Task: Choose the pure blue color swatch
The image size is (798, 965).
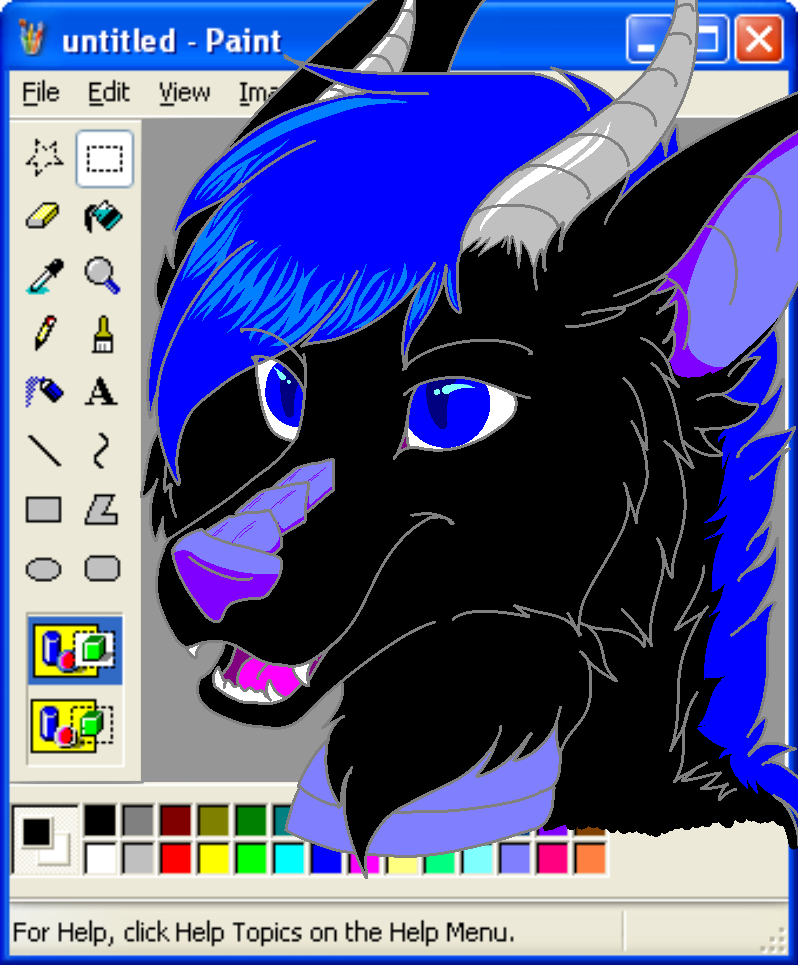Action: pos(327,859)
